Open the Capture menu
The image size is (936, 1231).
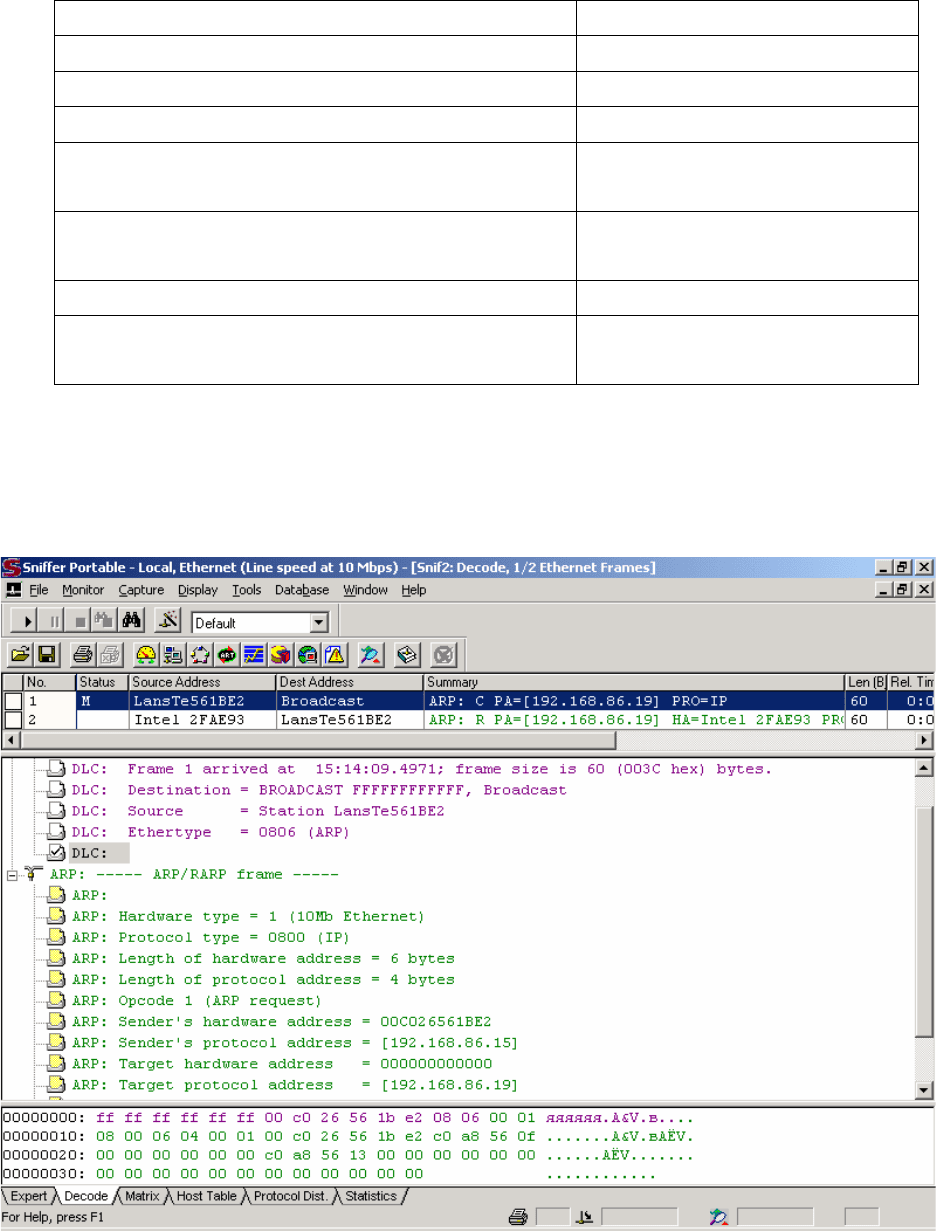(141, 590)
